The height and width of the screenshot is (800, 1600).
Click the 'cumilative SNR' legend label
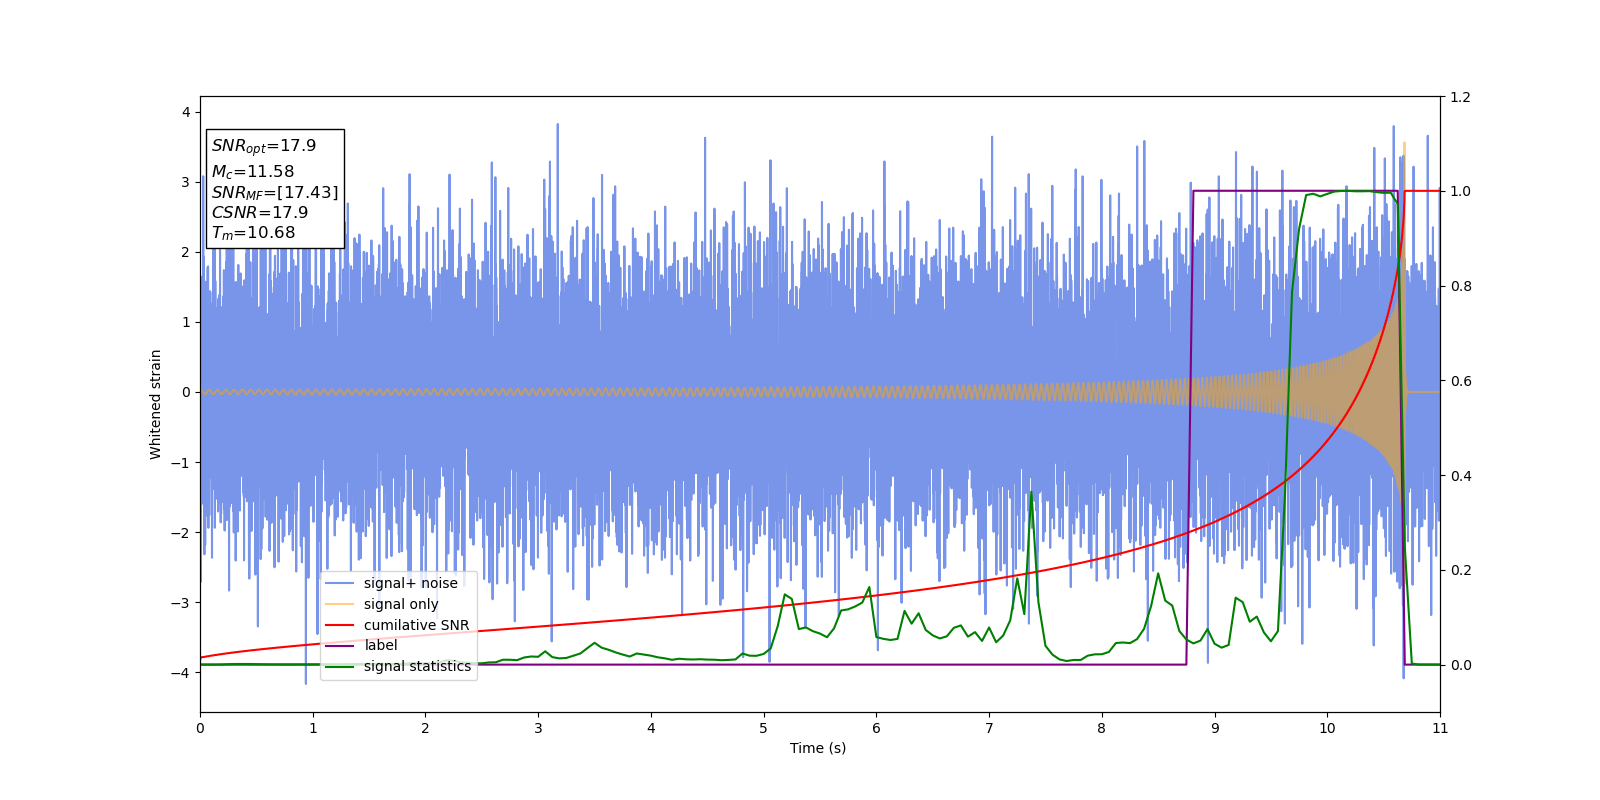[x=416, y=625]
